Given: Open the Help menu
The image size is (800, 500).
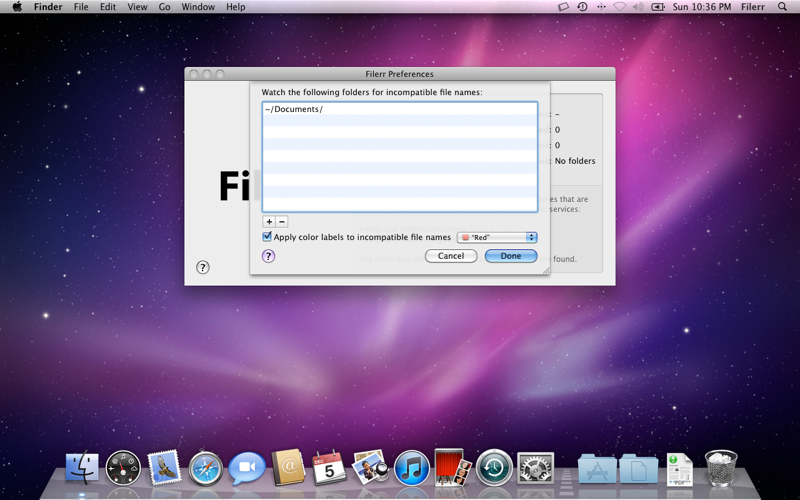Looking at the screenshot, I should click(x=236, y=7).
